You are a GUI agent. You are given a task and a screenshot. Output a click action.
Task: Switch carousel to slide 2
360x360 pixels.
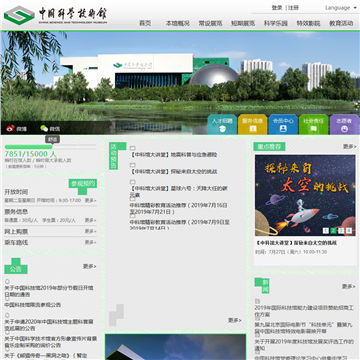333,231
